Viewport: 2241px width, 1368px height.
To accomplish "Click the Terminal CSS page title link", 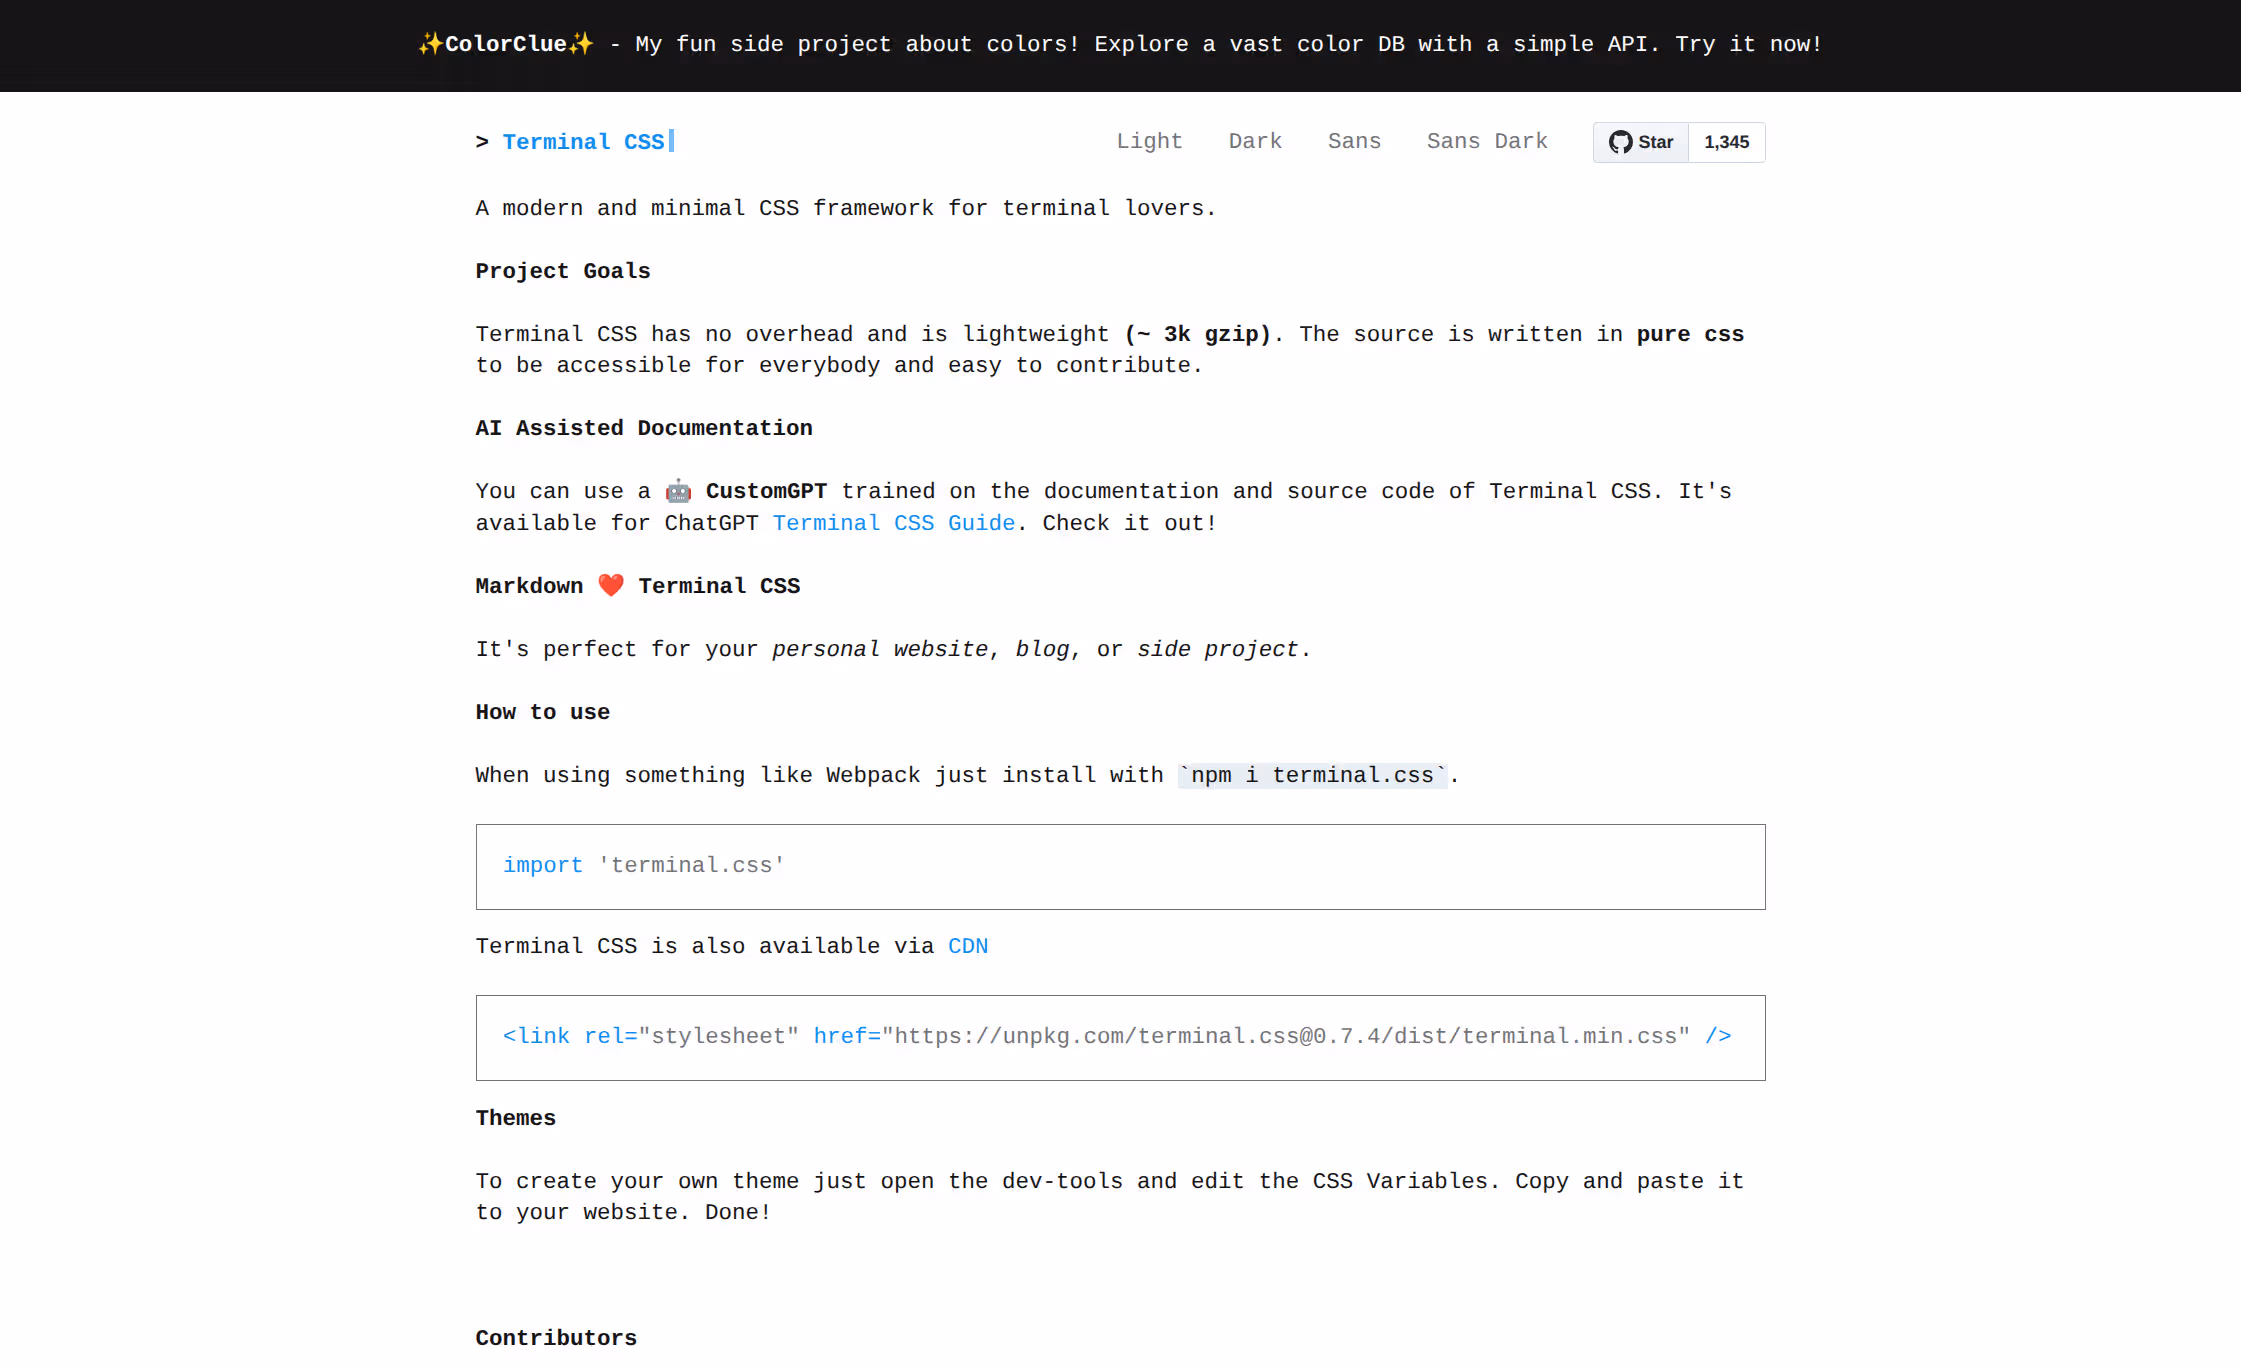I will (x=586, y=141).
